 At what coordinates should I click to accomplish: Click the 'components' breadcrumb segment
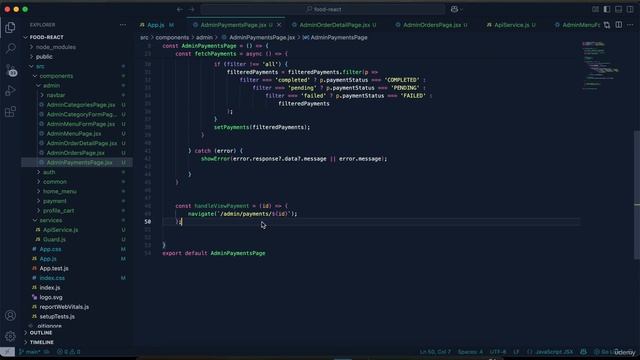point(172,38)
